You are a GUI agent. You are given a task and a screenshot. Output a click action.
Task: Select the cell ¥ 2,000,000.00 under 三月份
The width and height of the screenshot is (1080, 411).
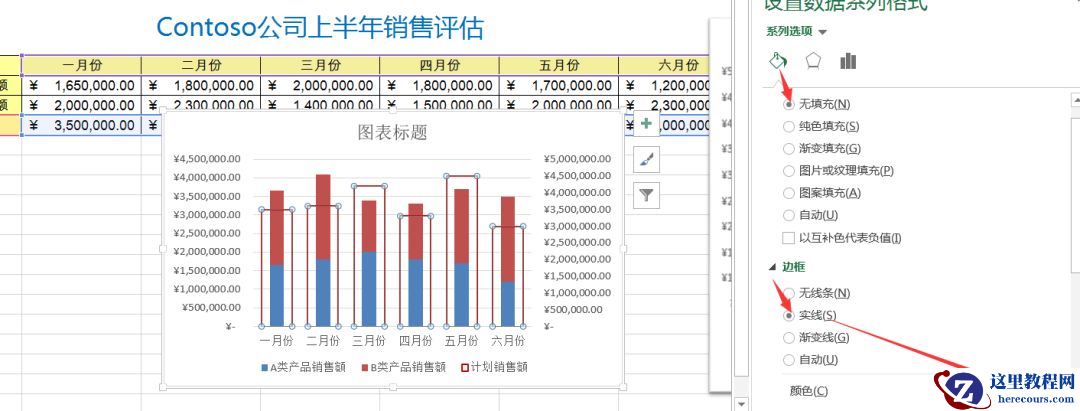[320, 85]
